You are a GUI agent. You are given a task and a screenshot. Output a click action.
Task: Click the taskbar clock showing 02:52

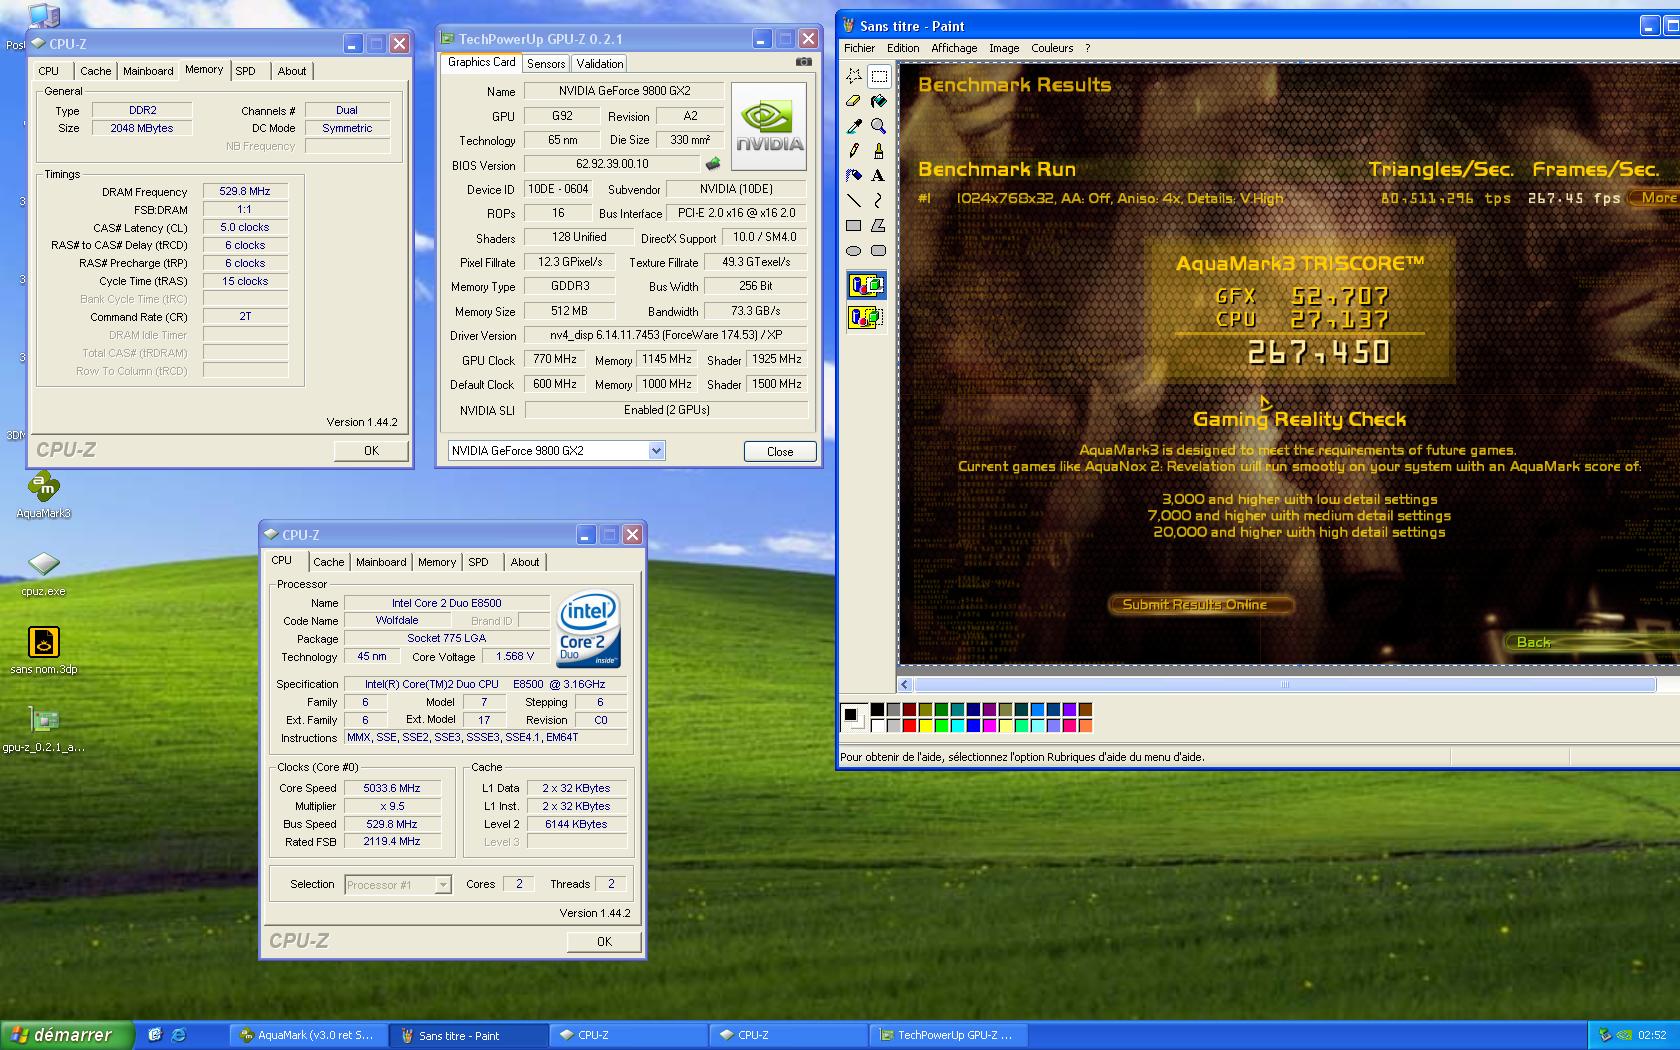(1652, 1035)
